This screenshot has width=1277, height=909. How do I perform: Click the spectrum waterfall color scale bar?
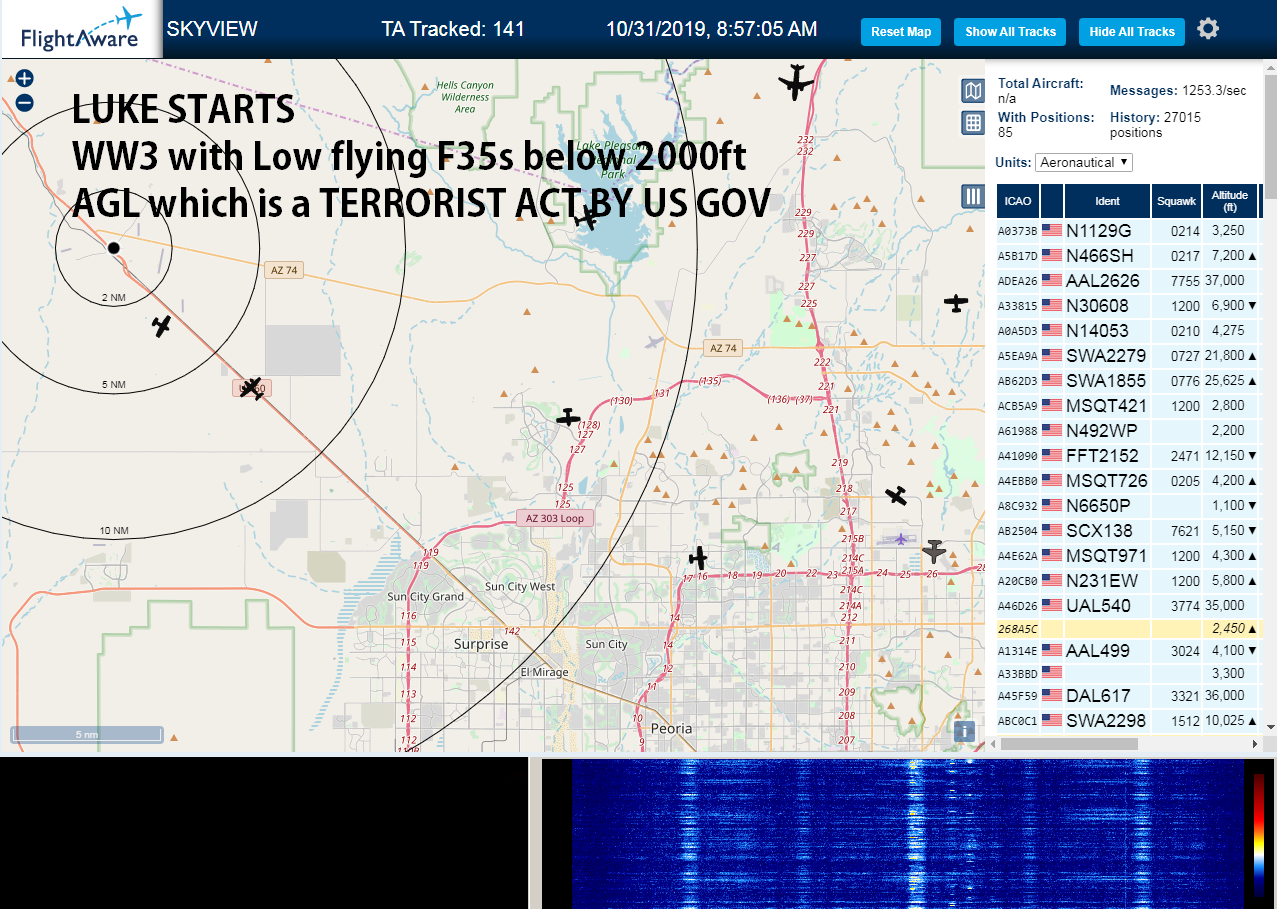[x=1259, y=834]
